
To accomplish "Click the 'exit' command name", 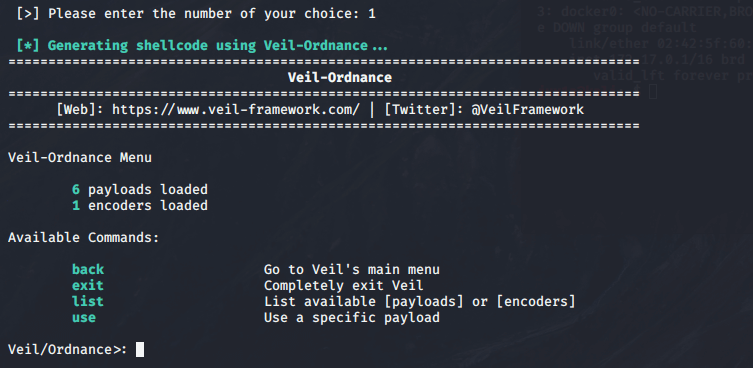I will click(x=88, y=286).
